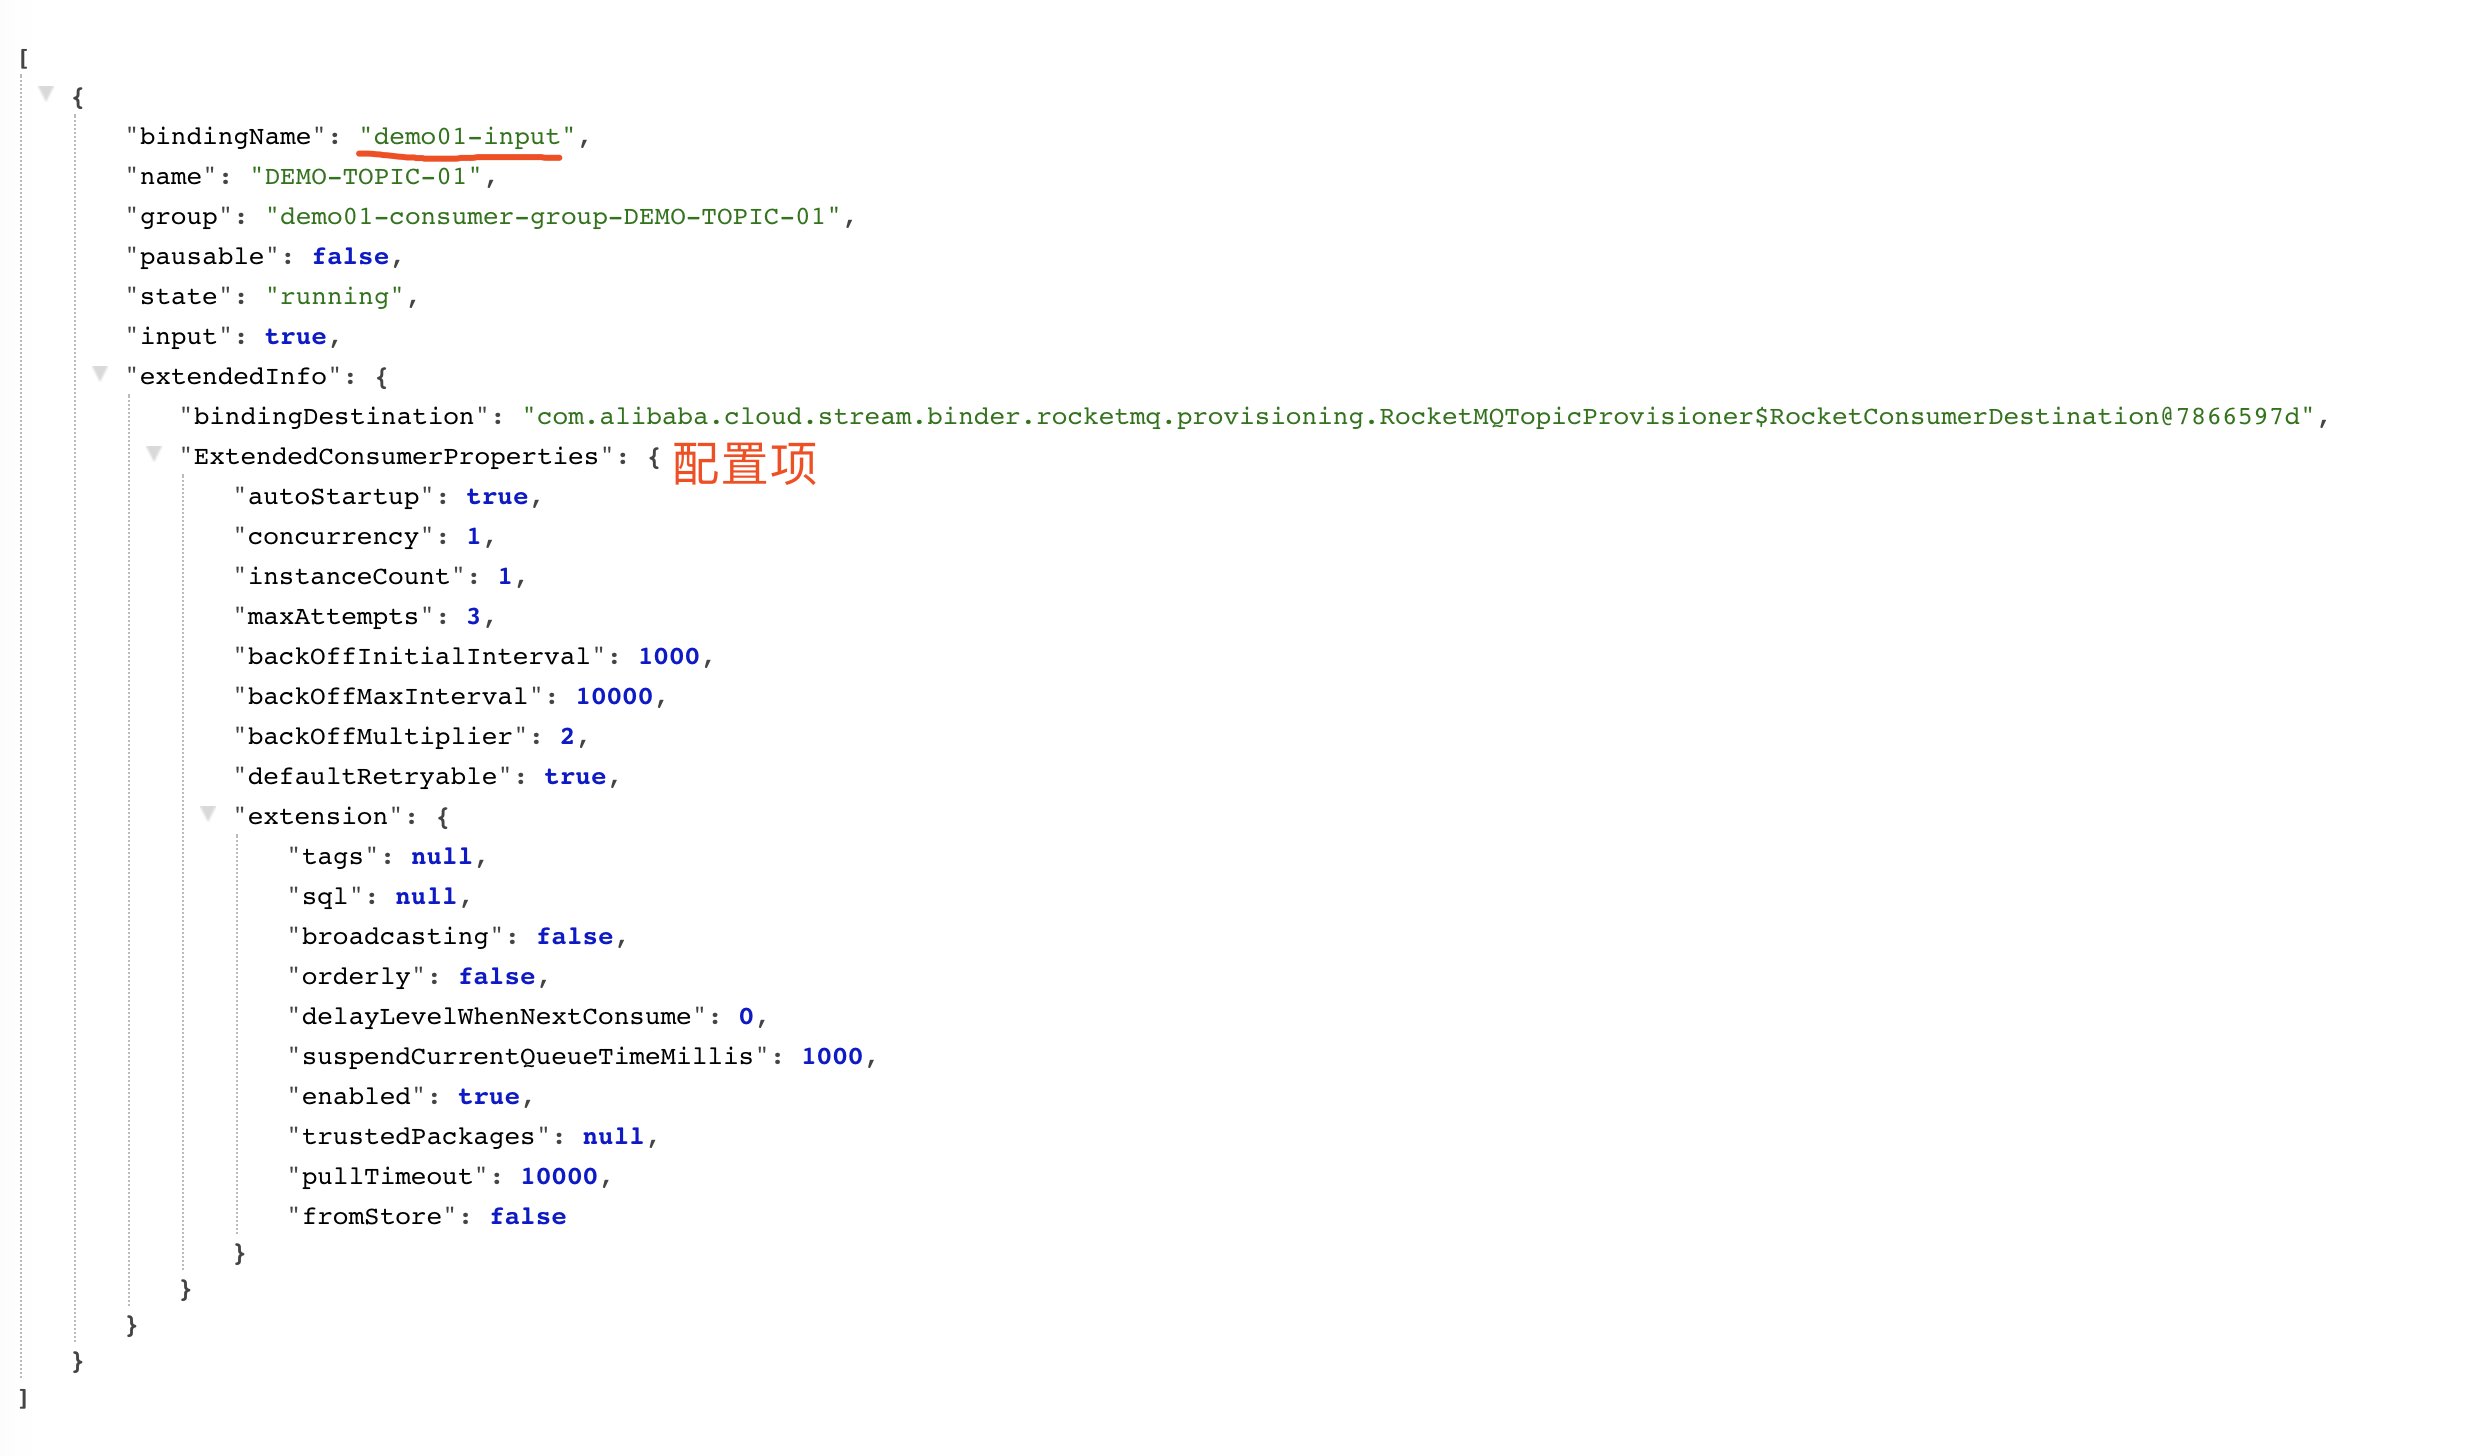The width and height of the screenshot is (2486, 1456).
Task: Collapse the root object disclosure triangle
Action: (46, 94)
